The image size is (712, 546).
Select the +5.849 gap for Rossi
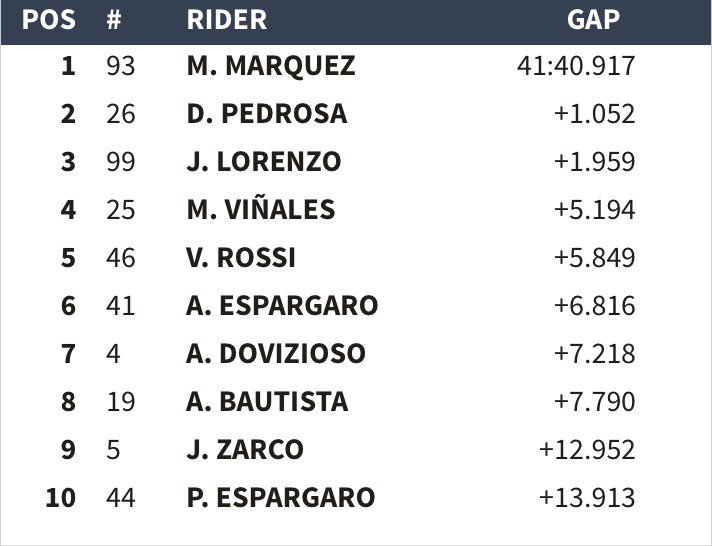coord(594,258)
